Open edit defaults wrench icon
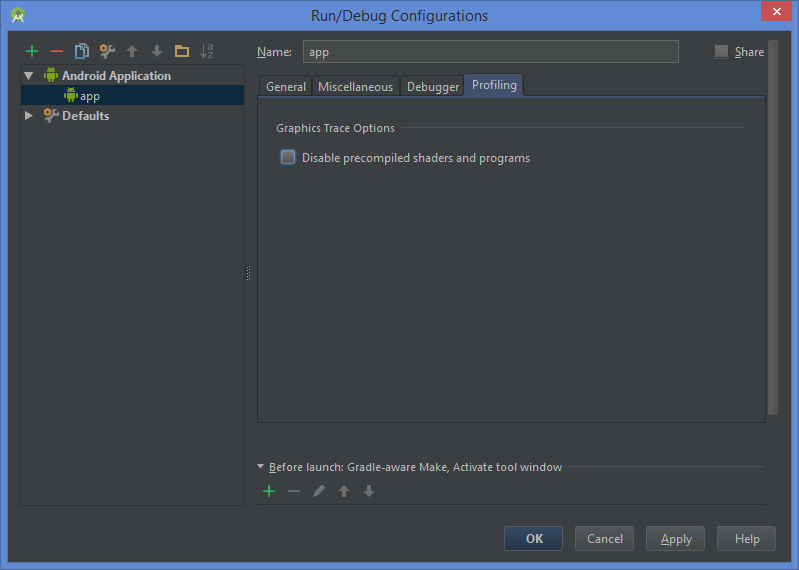The image size is (799, 570). (x=107, y=51)
